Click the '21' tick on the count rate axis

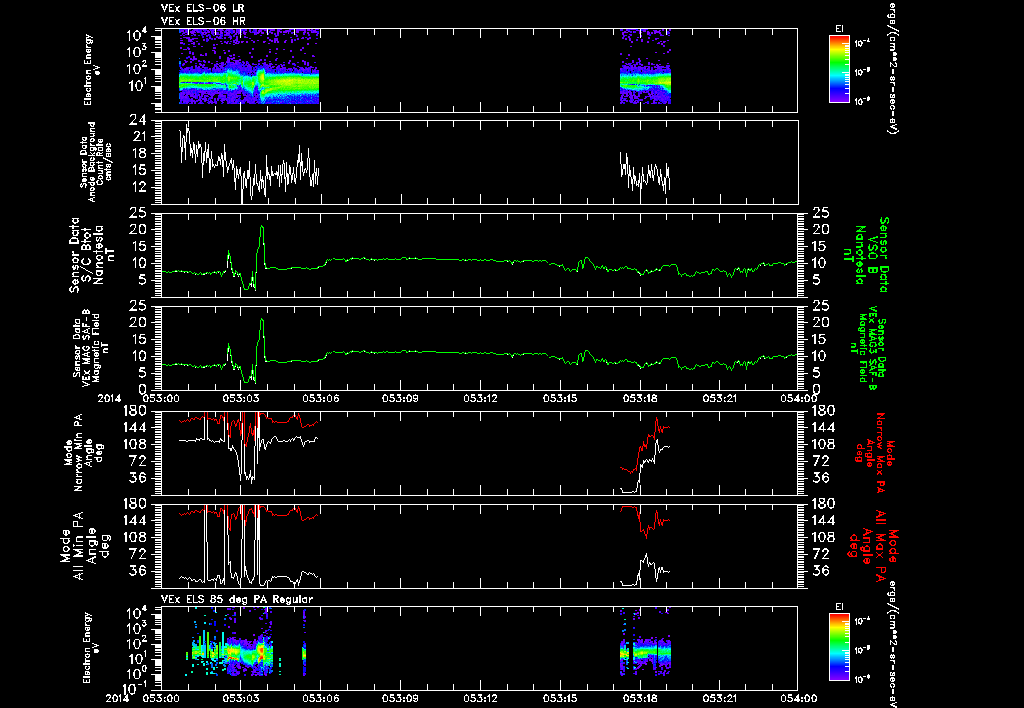(138, 137)
